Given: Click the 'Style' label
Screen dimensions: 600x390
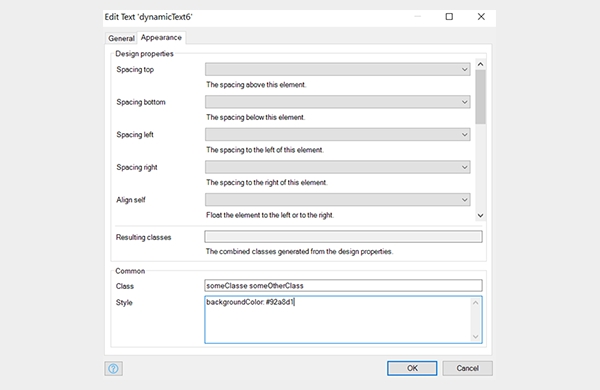Looking at the screenshot, I should [124, 302].
